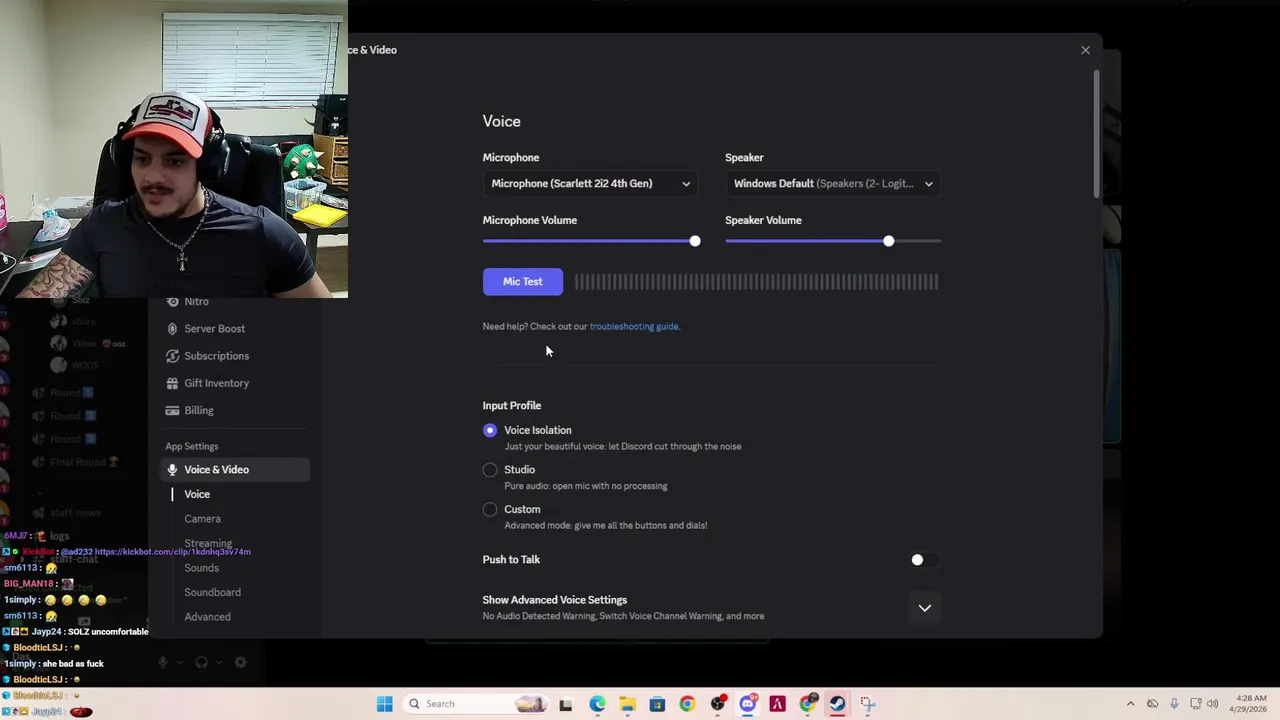Open Discord from the taskbar
Viewport: 1280px width, 720px height.
coord(747,704)
